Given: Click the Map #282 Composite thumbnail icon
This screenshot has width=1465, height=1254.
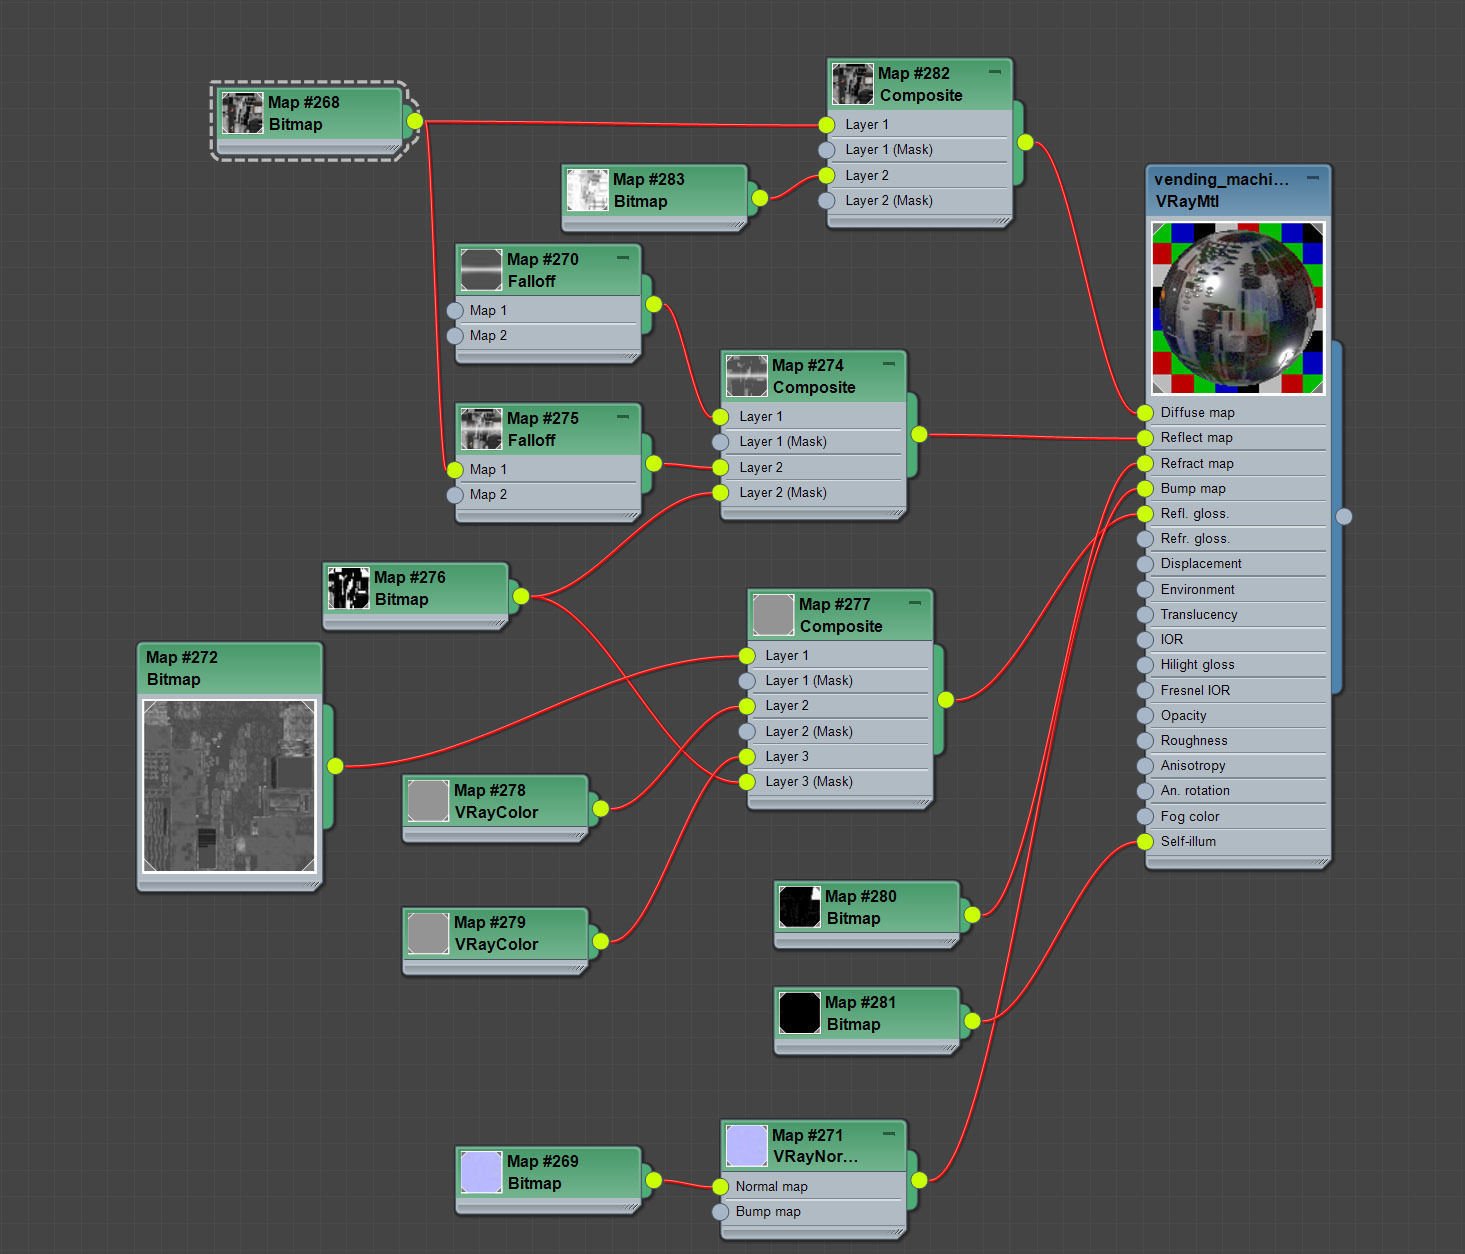Looking at the screenshot, I should point(853,84).
